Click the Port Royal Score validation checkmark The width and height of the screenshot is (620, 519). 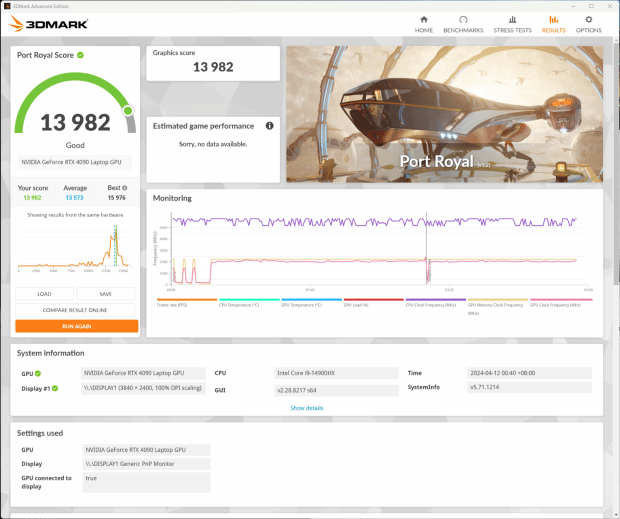[x=80, y=55]
